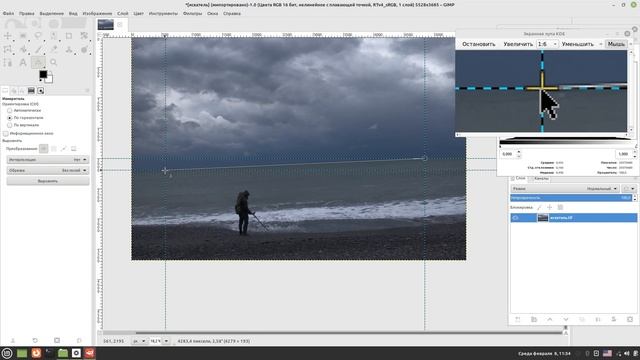Select the Free Select lasso tool

pos(38,36)
